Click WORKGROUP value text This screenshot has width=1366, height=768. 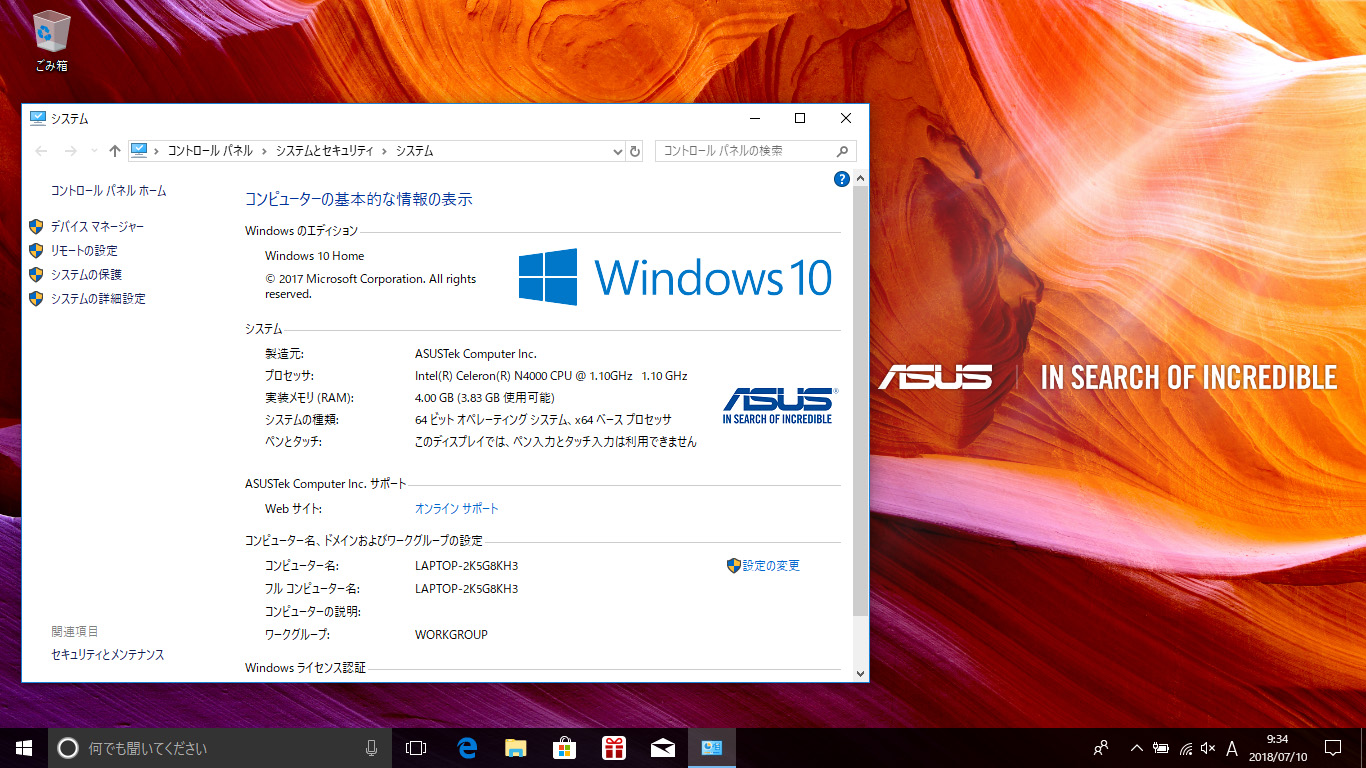[451, 635]
